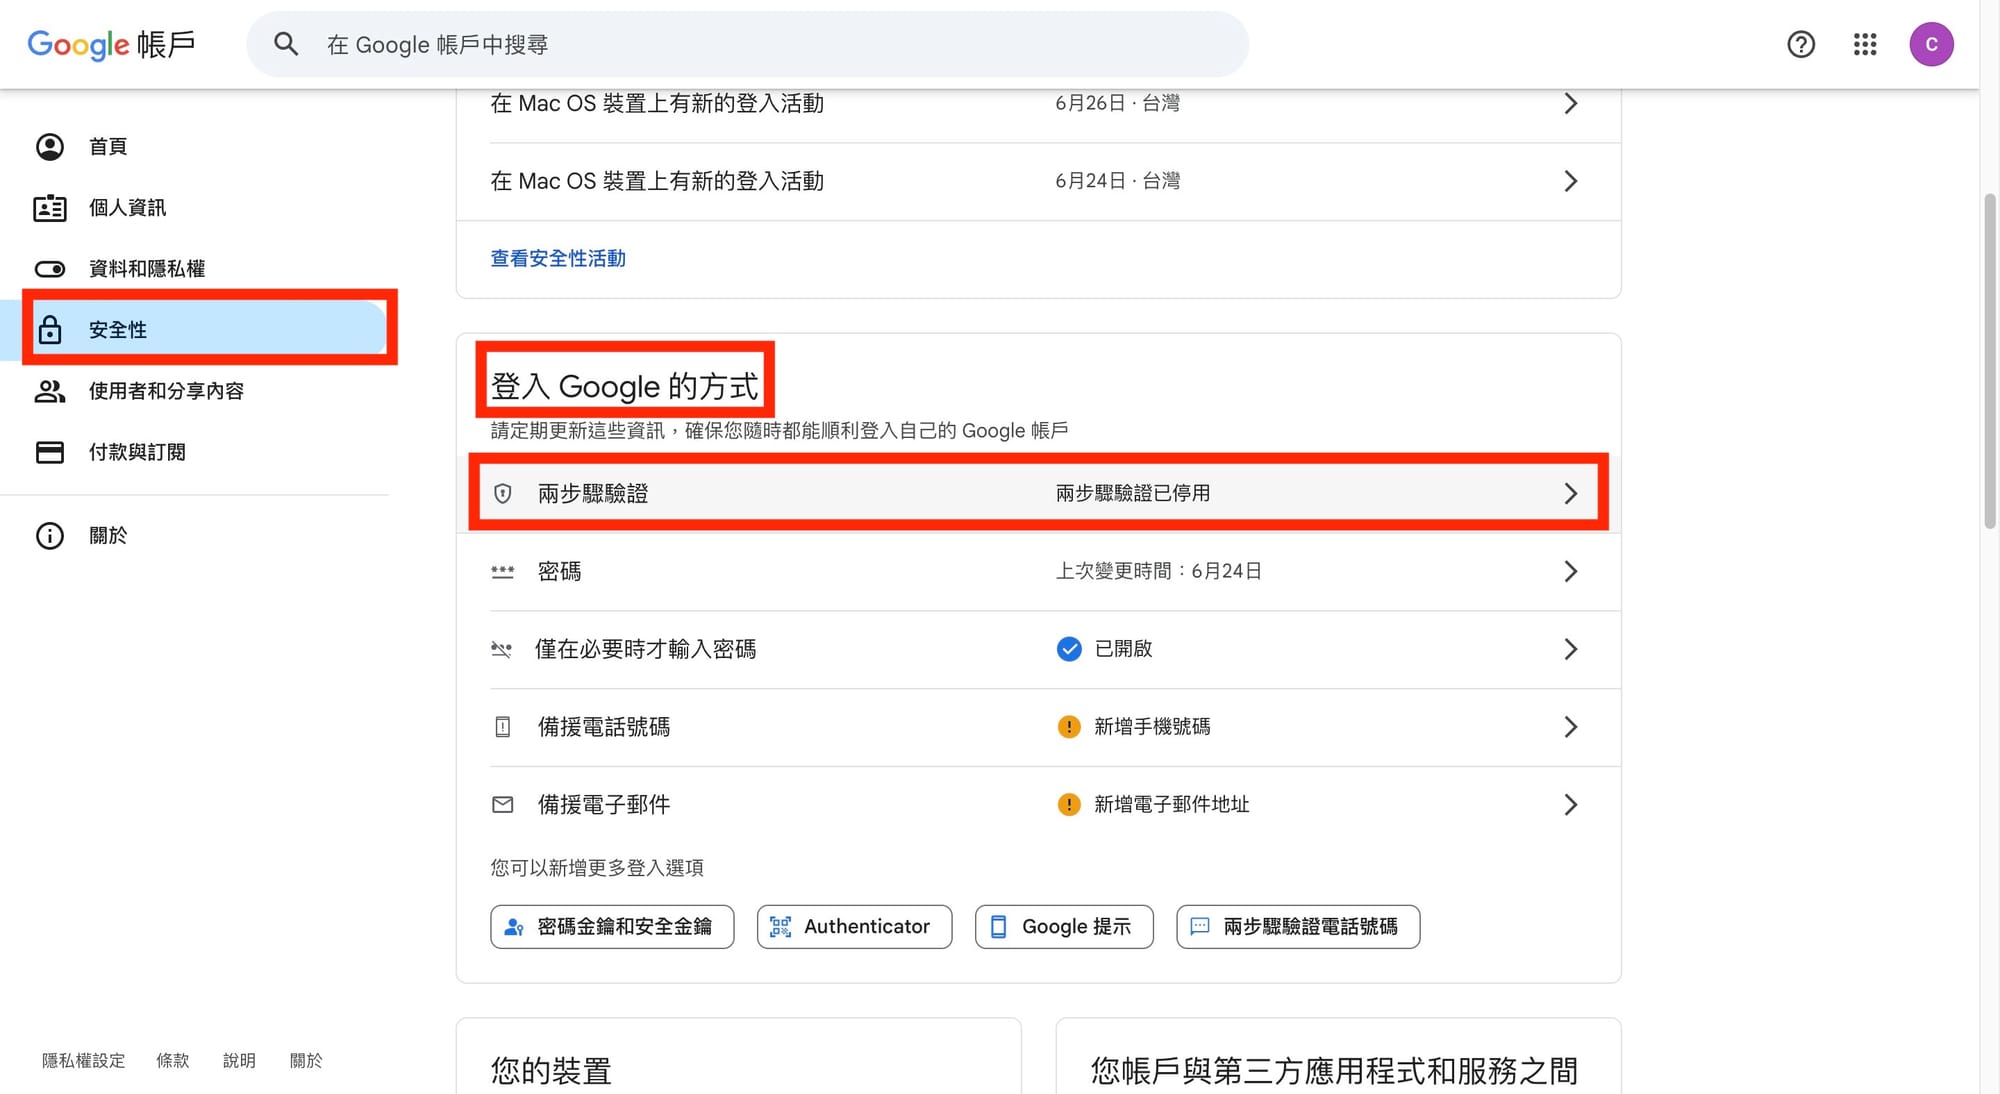Click the 使用者和分享內容 people icon
The width and height of the screenshot is (2000, 1094).
[50, 391]
